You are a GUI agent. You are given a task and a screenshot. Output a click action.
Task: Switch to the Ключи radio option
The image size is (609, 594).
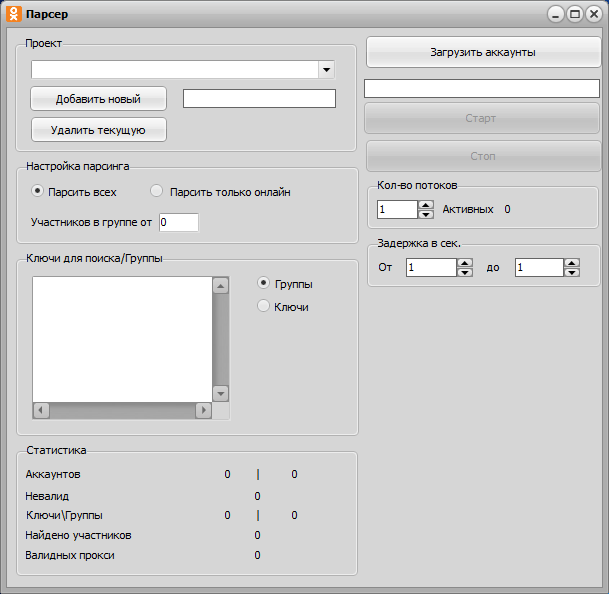264,306
